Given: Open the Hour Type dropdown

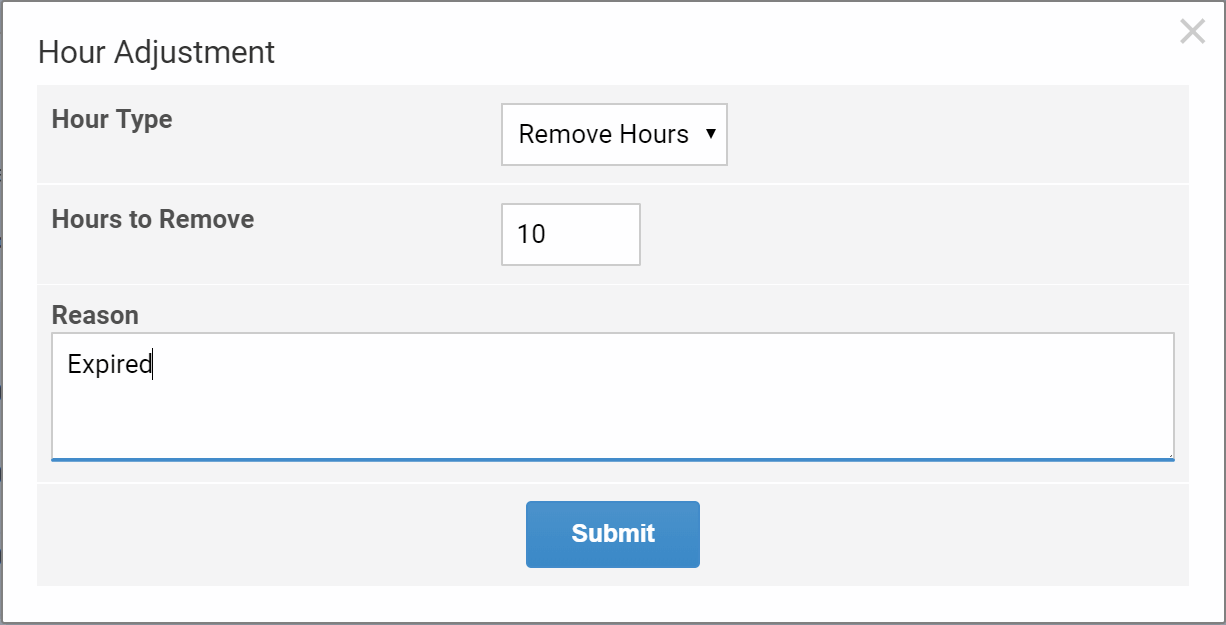Looking at the screenshot, I should pyautogui.click(x=613, y=134).
